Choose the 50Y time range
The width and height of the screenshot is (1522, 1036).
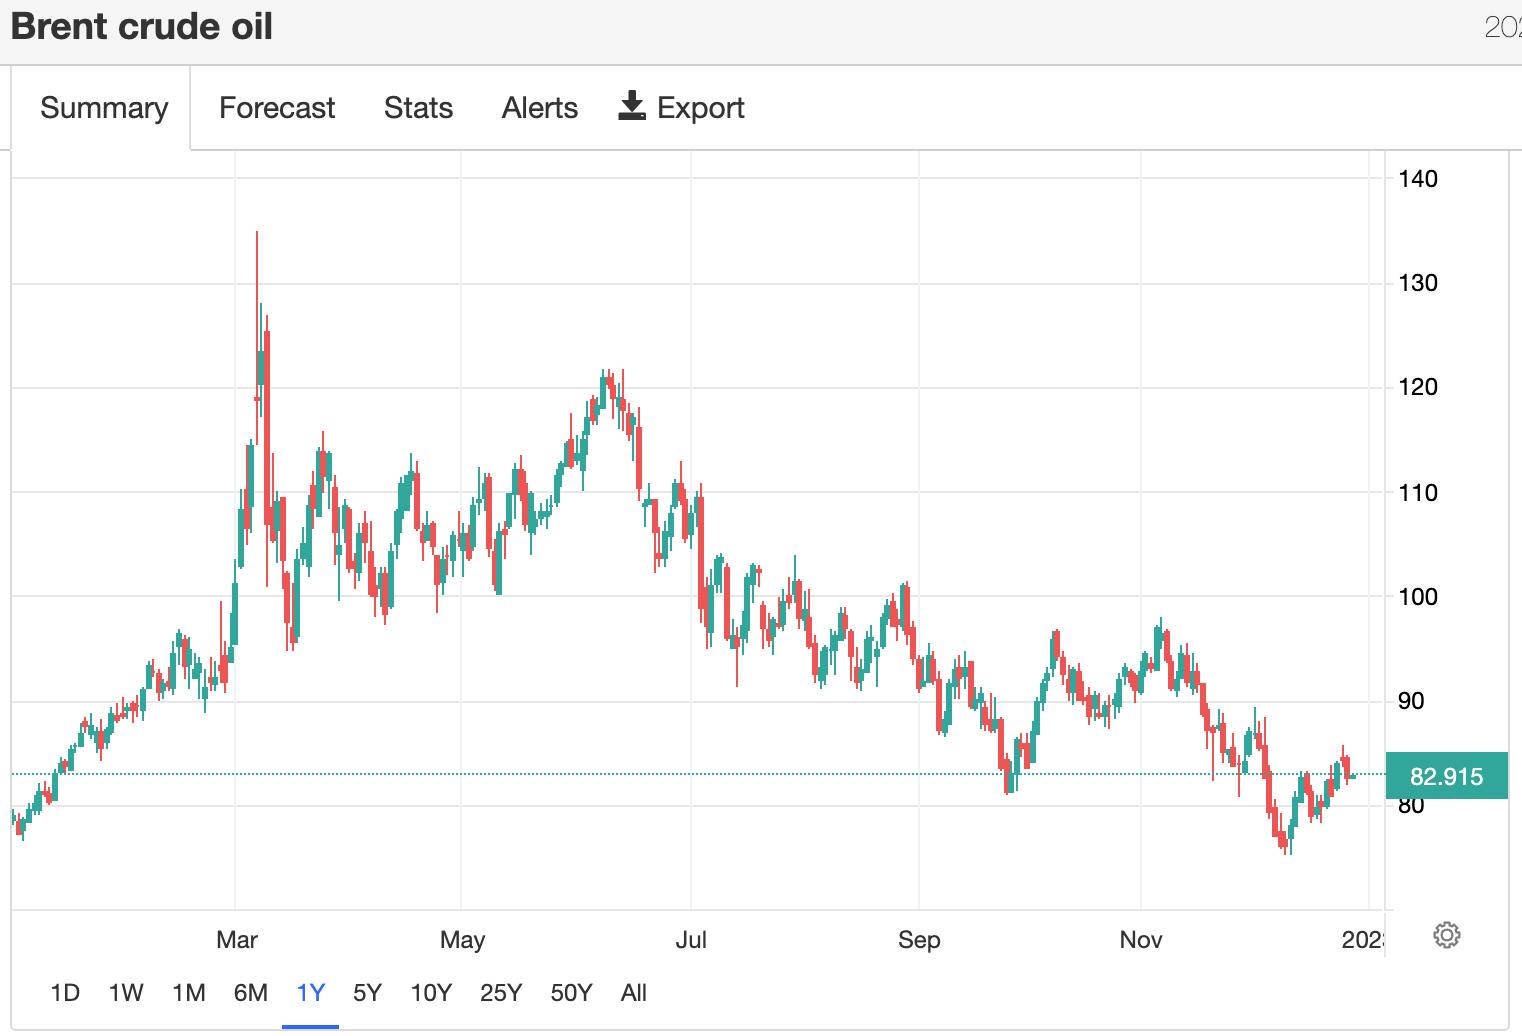coord(571,993)
